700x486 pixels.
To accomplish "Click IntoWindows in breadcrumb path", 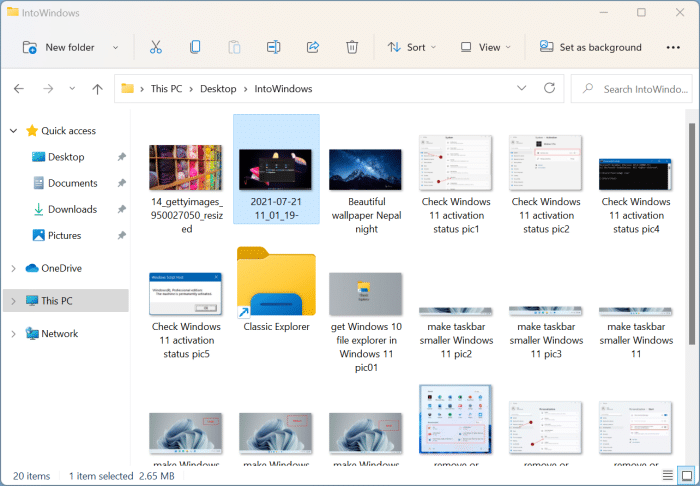I will pyautogui.click(x=283, y=89).
